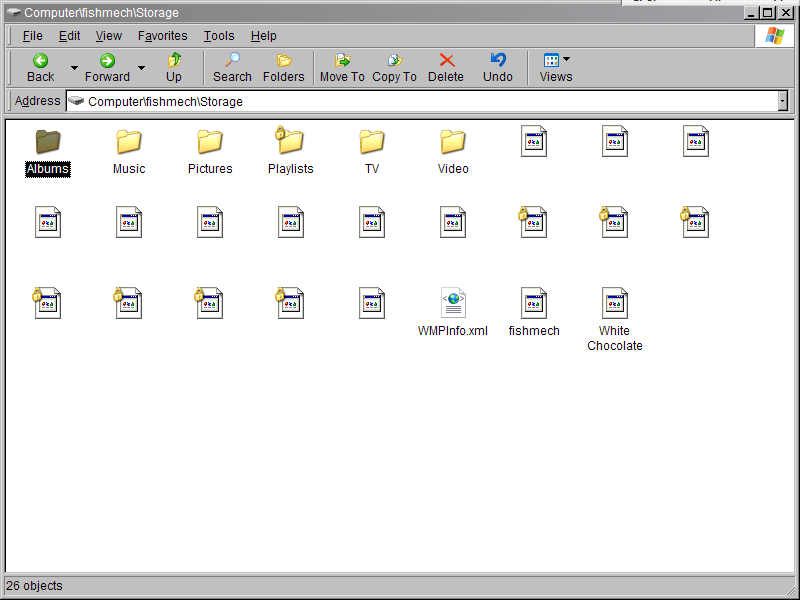800x600 pixels.
Task: Click the Move To toolbar button
Action: click(342, 68)
